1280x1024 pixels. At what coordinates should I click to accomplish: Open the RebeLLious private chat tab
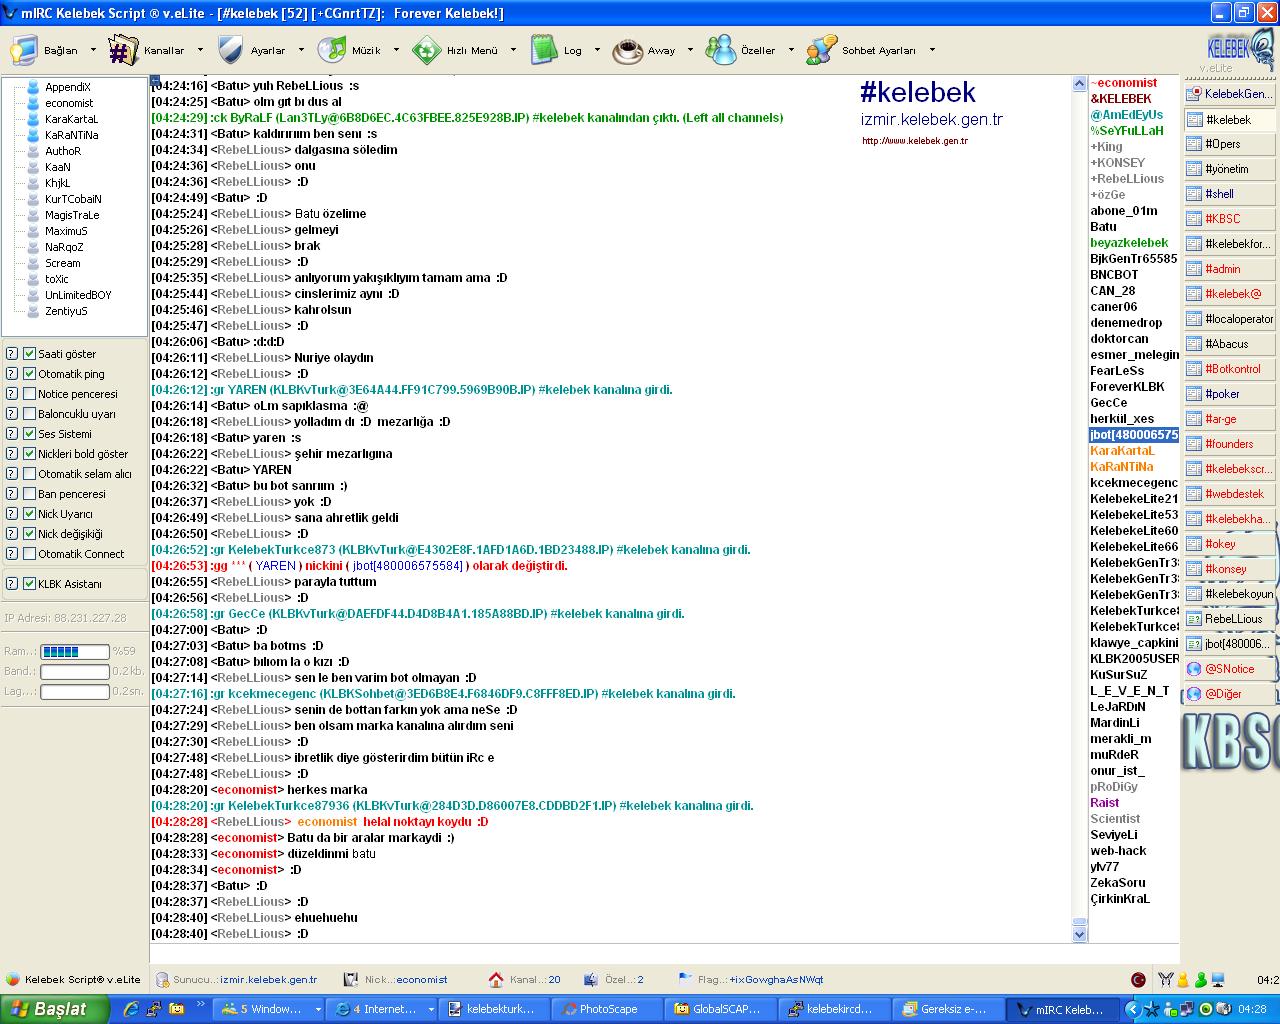1230,619
